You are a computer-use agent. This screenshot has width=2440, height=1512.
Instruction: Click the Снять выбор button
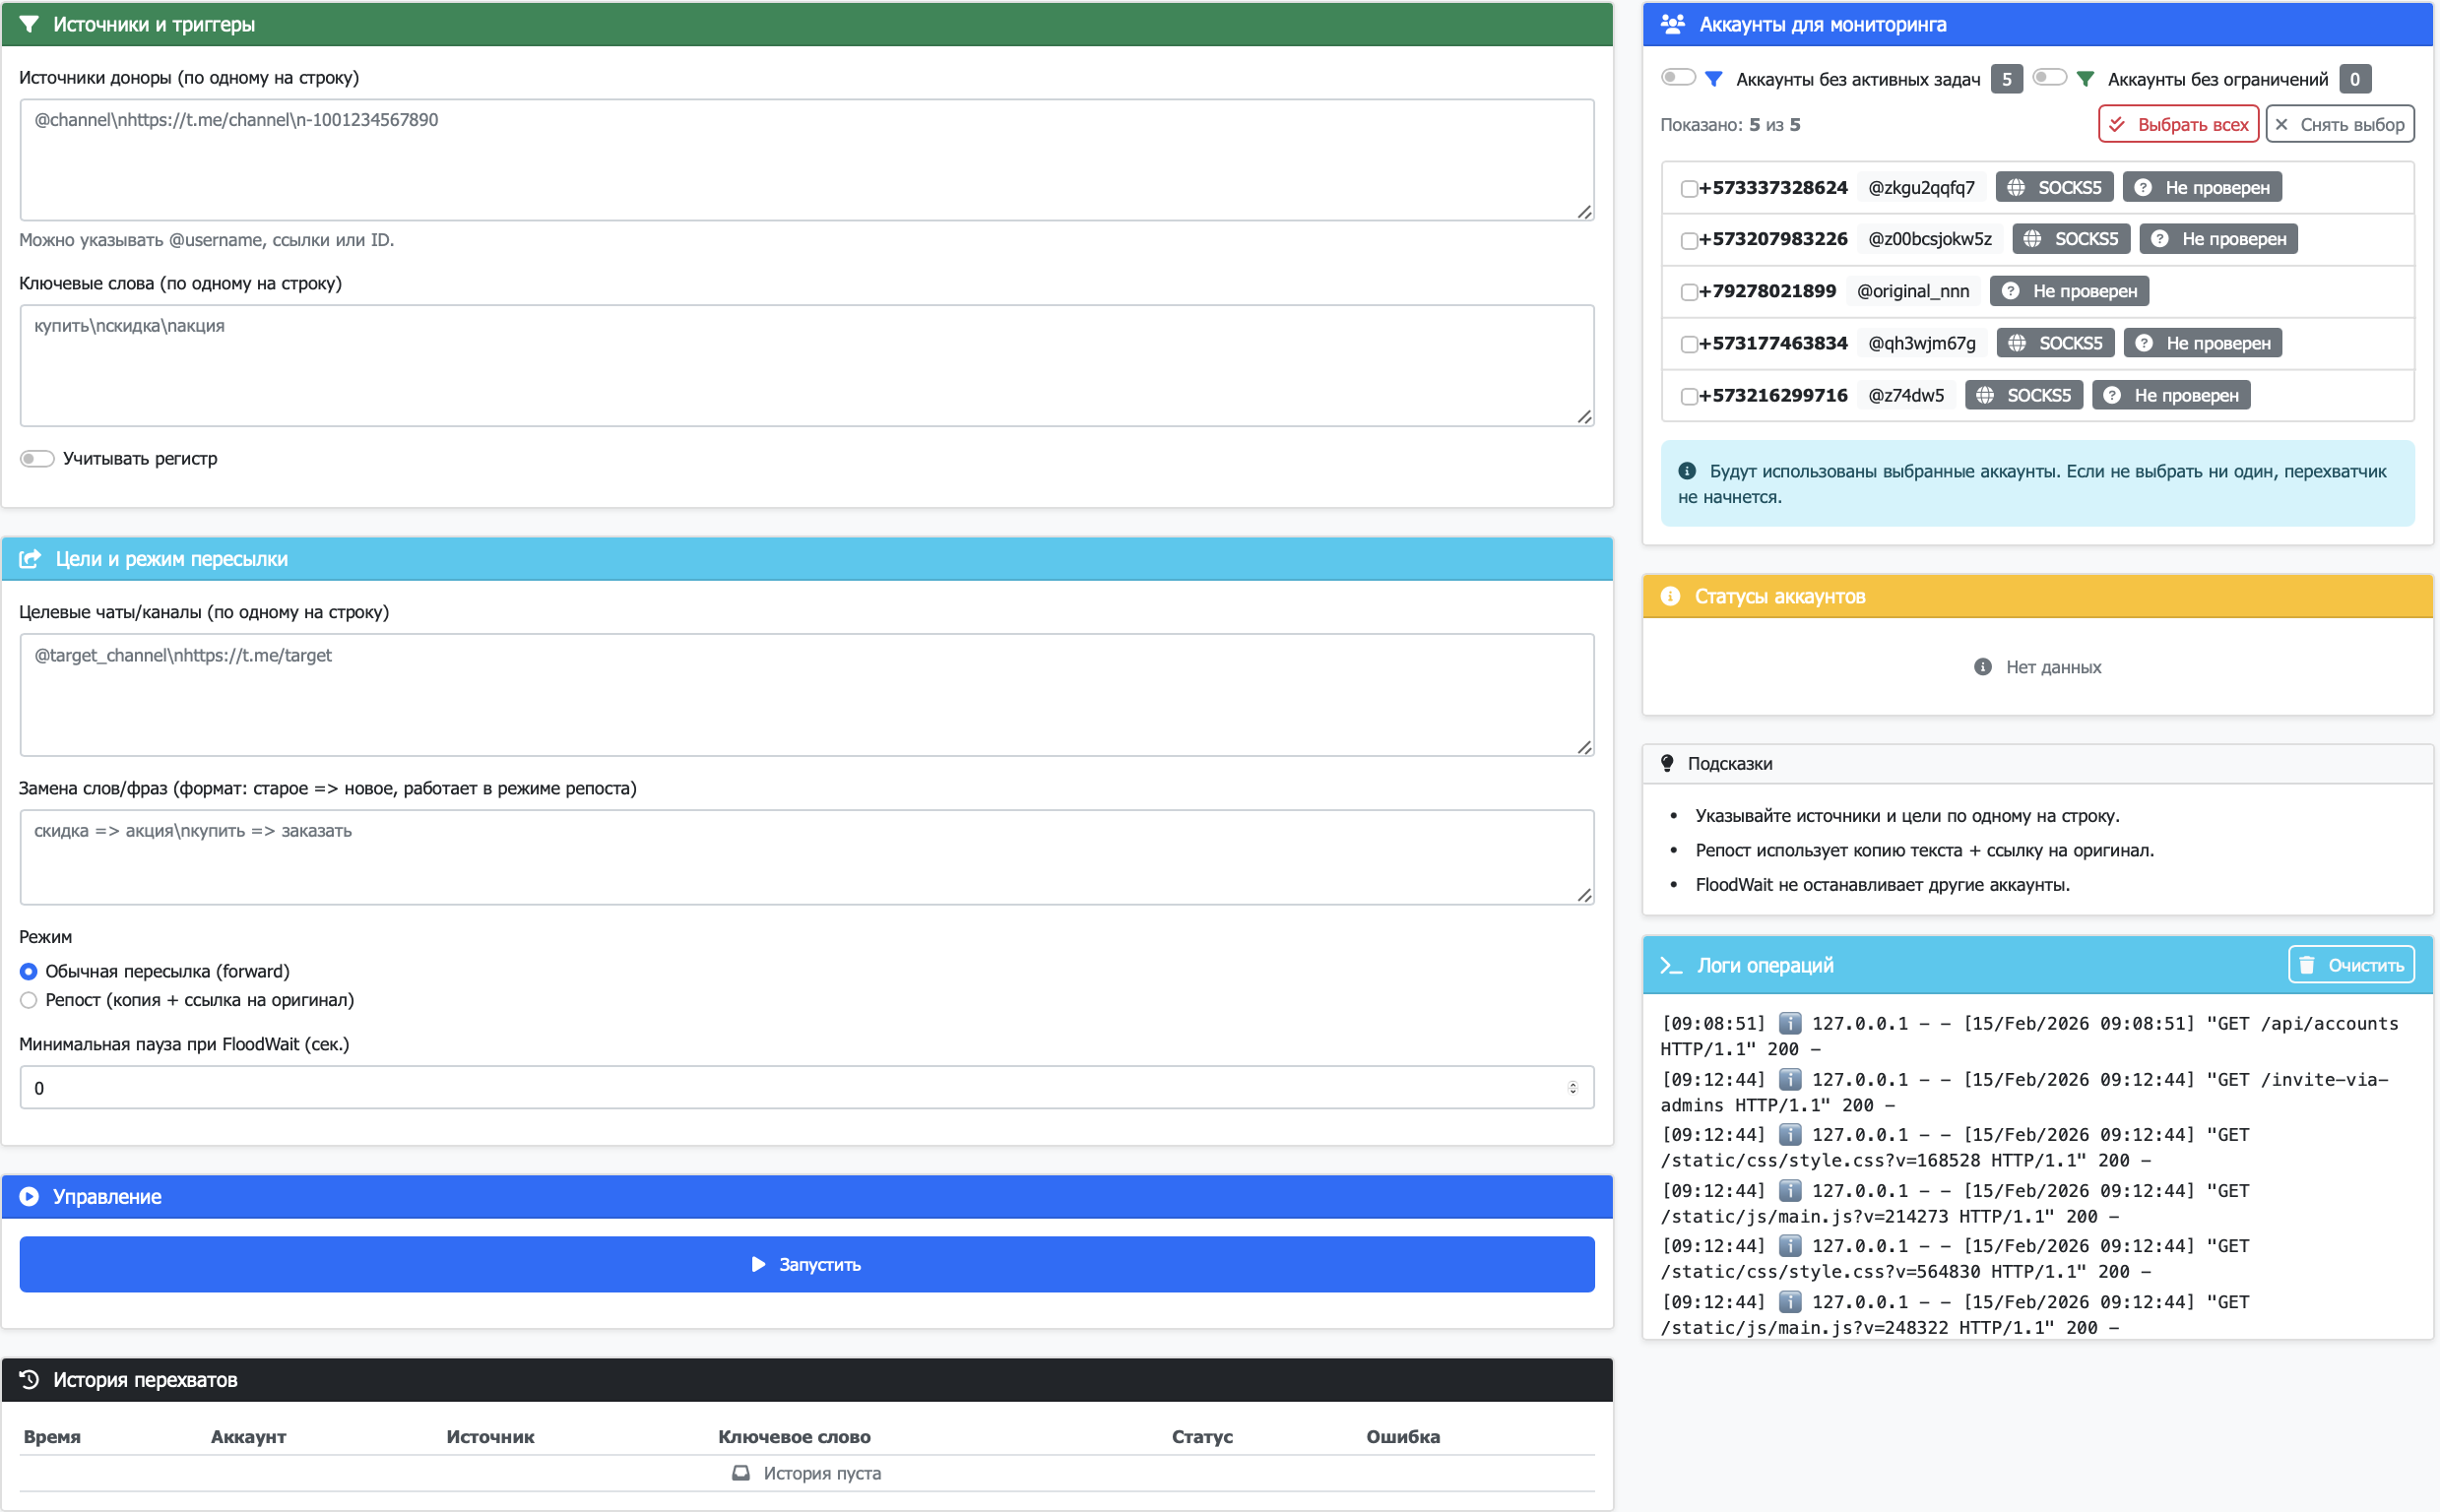2339,124
